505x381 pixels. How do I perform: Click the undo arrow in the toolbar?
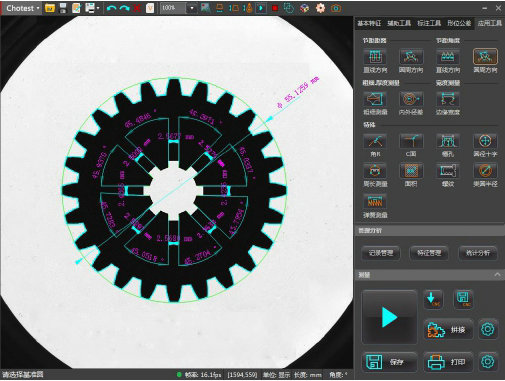click(111, 8)
